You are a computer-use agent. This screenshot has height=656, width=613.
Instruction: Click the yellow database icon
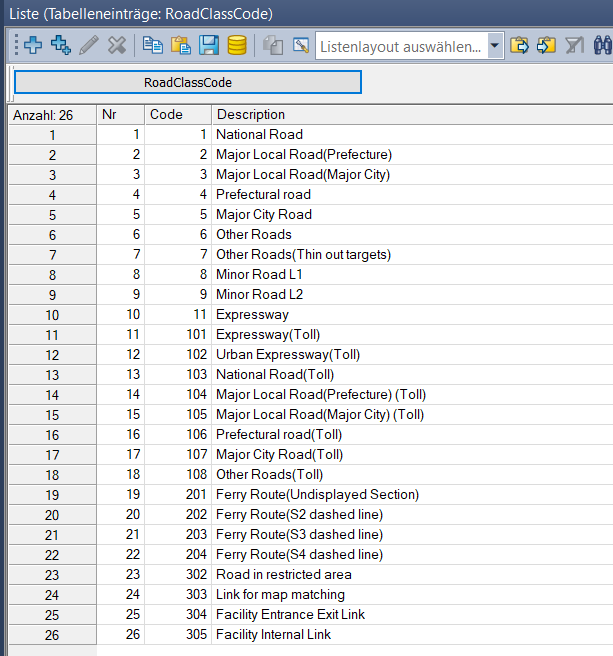[237, 45]
